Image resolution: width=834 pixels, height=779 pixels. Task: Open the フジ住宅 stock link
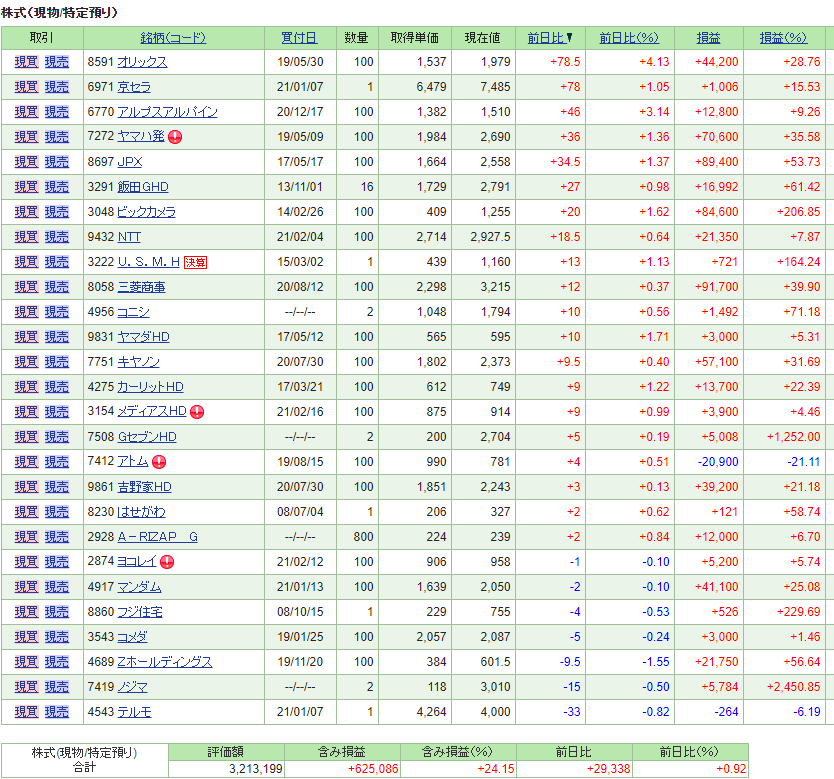139,612
